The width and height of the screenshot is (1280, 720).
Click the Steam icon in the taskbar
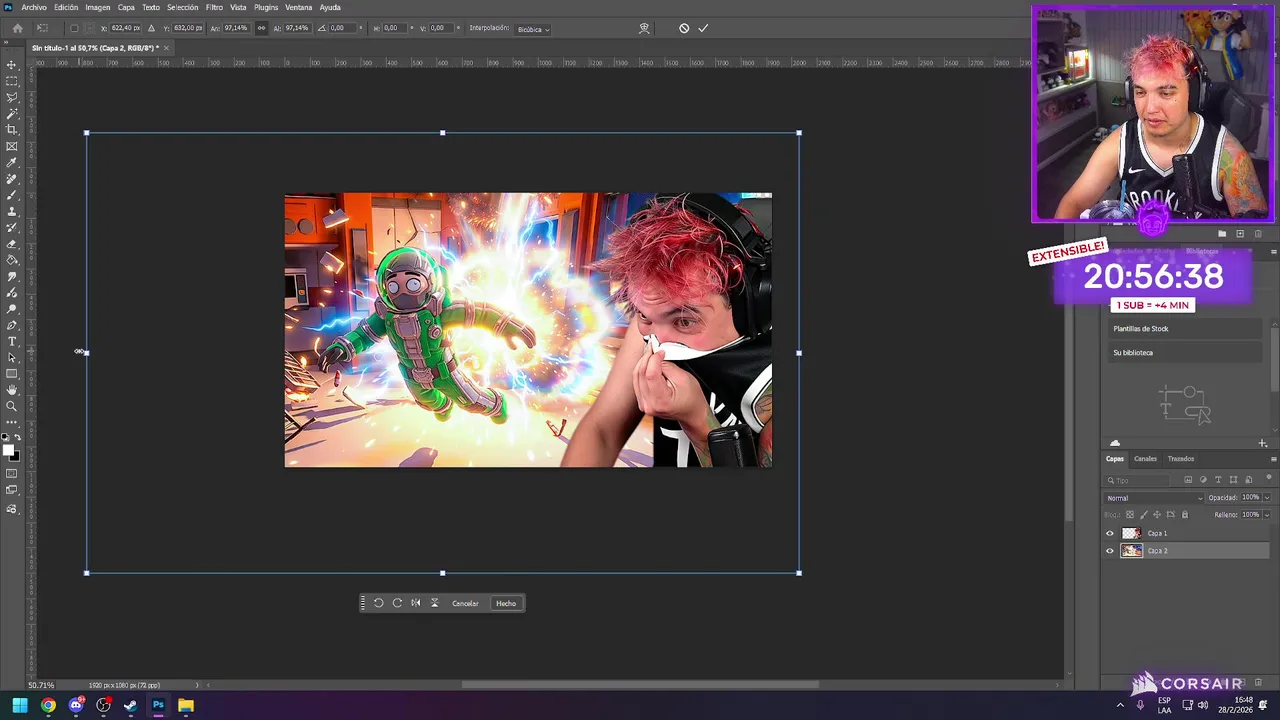point(130,705)
